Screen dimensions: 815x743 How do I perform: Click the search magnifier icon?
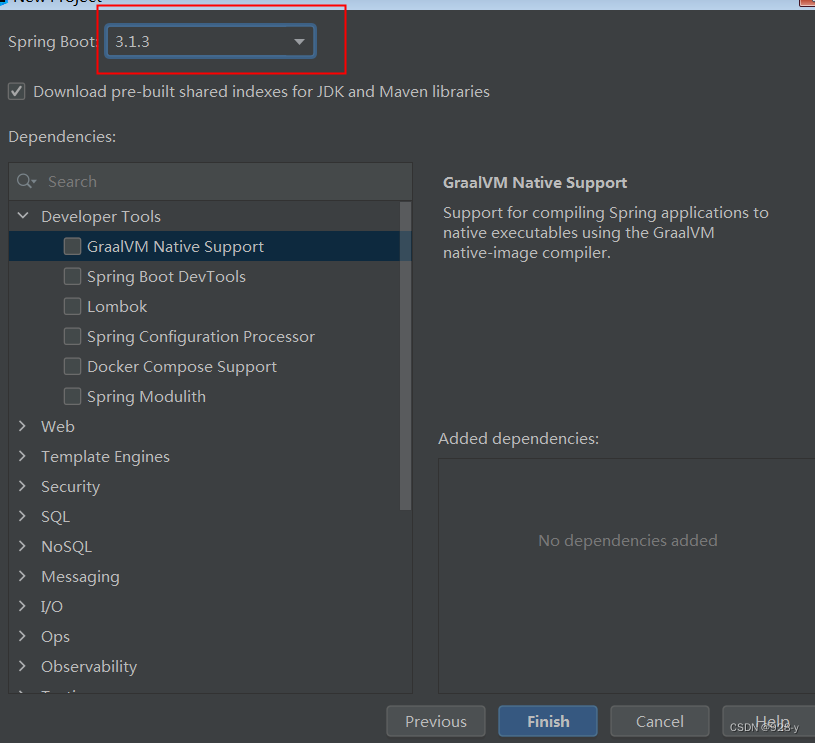coord(26,181)
